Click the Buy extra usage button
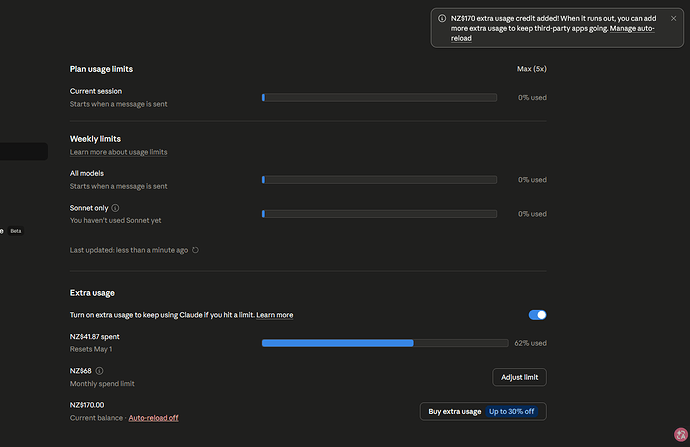Screen dimensions: 690x447 tap(483, 411)
